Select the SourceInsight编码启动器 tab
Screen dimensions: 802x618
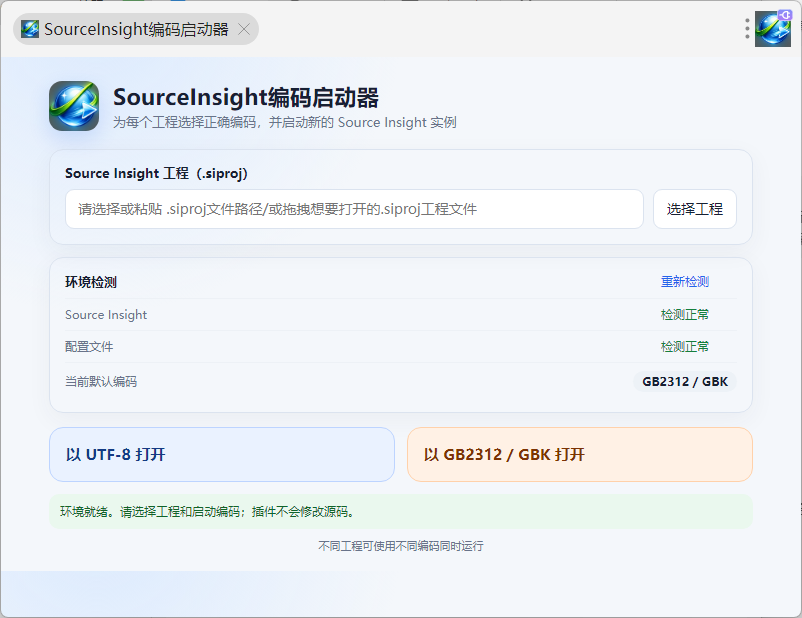(136, 29)
